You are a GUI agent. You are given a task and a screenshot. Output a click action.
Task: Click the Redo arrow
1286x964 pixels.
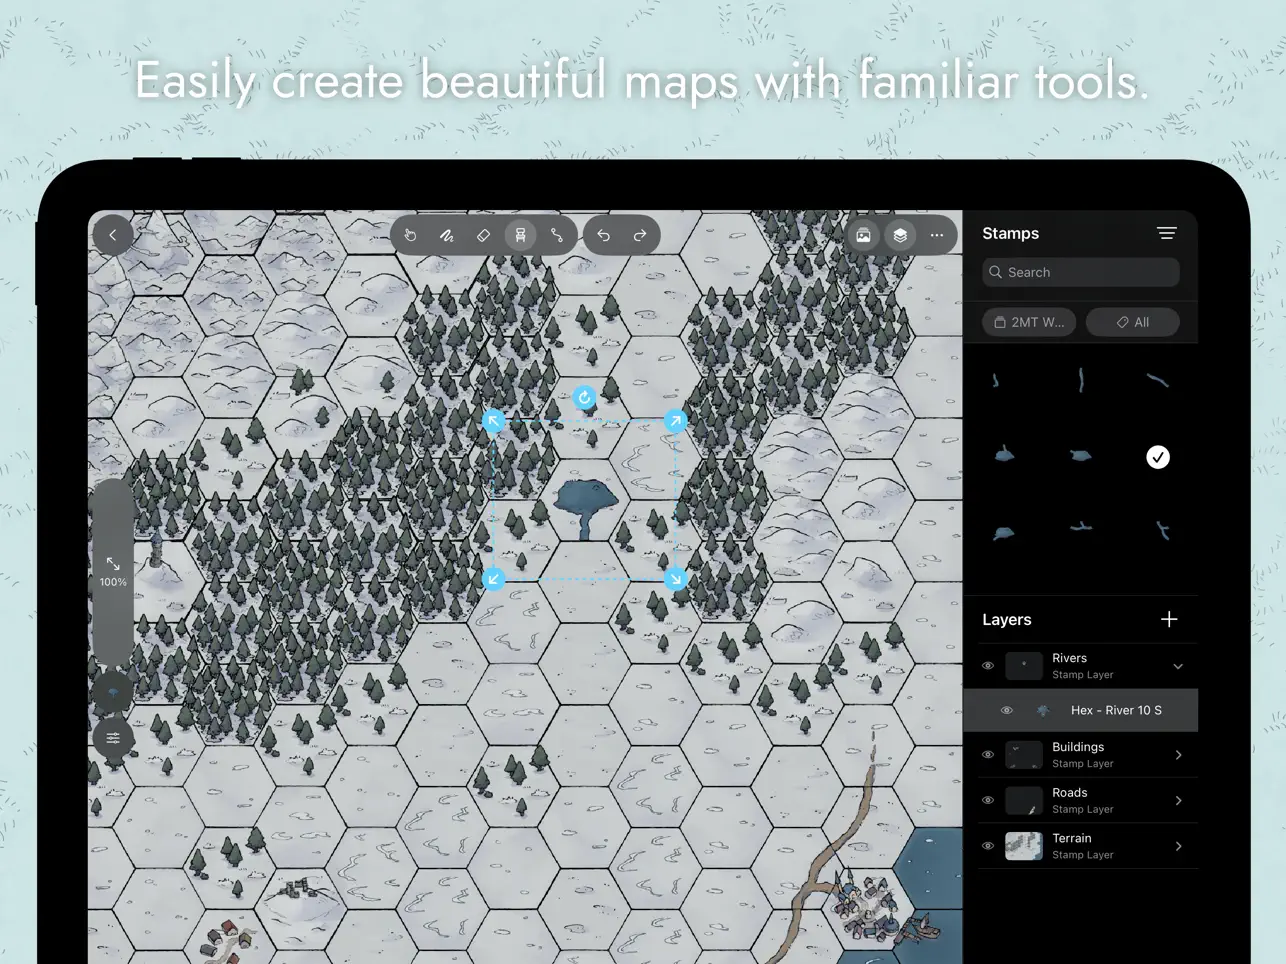coord(640,235)
